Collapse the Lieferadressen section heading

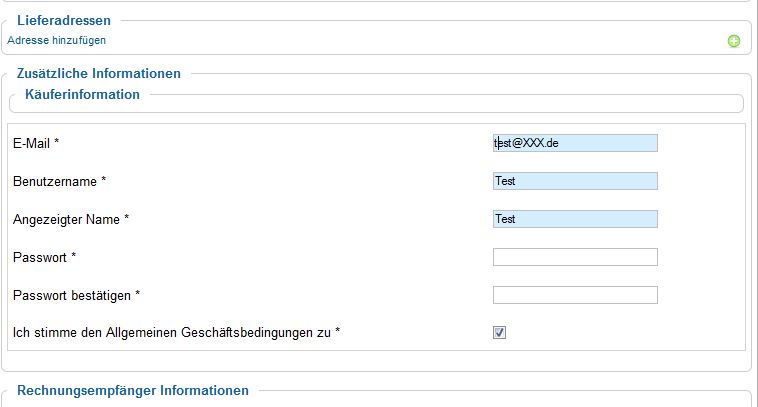tap(64, 20)
